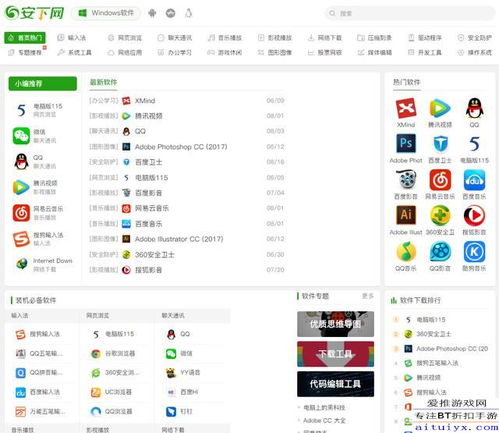Click the Sogou input method icon

(21, 239)
